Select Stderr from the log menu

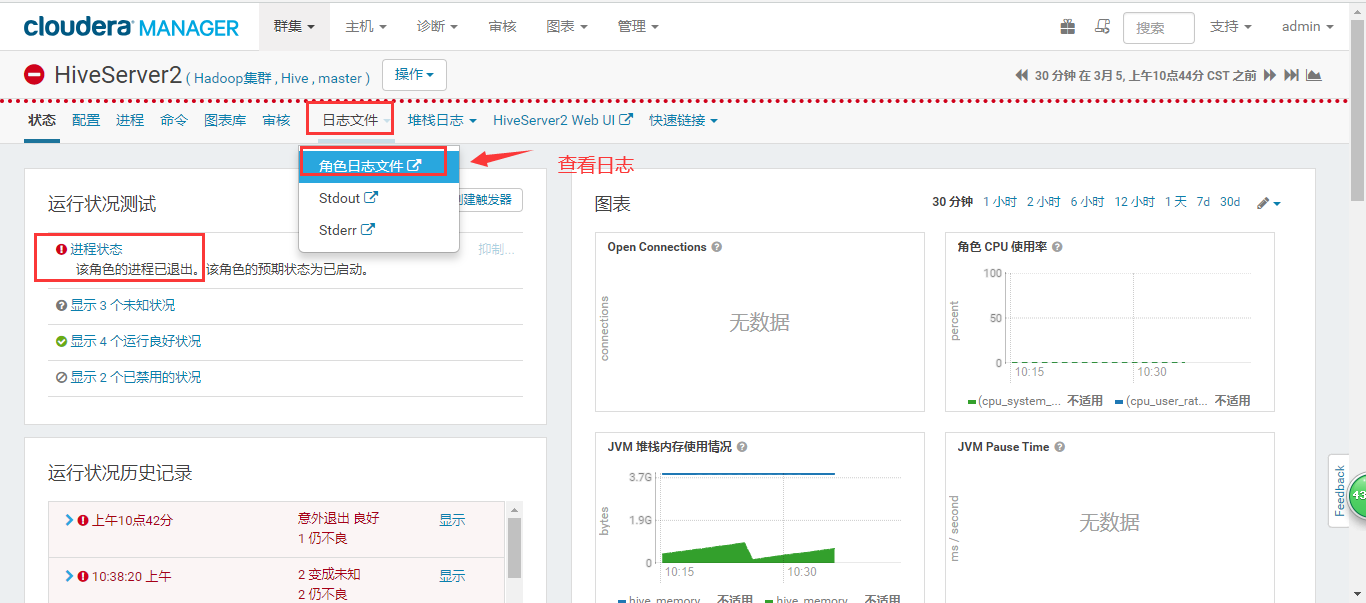[x=379, y=230]
